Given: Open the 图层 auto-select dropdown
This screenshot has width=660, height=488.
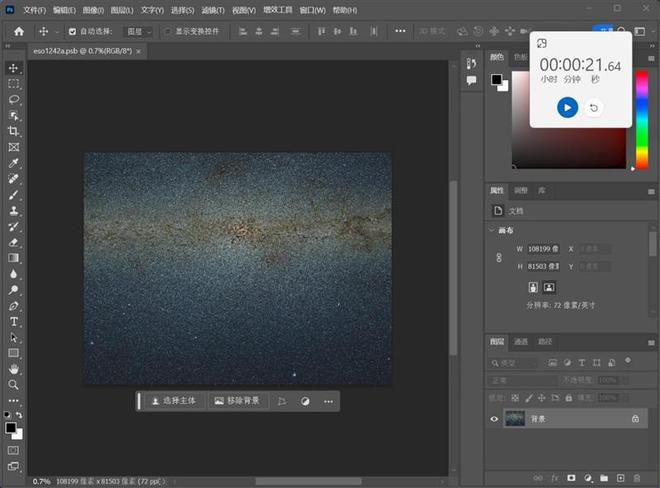Looking at the screenshot, I should coord(139,32).
